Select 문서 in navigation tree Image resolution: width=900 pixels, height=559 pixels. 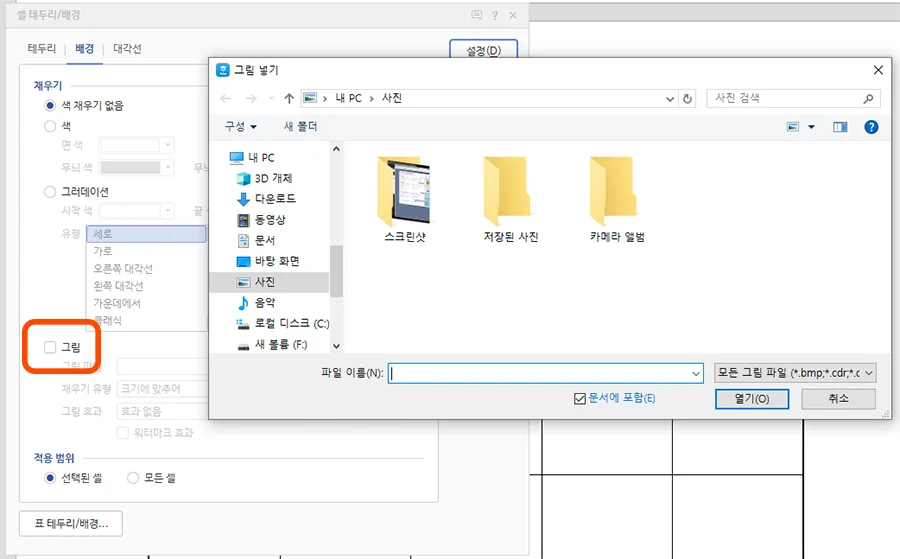click(x=256, y=240)
